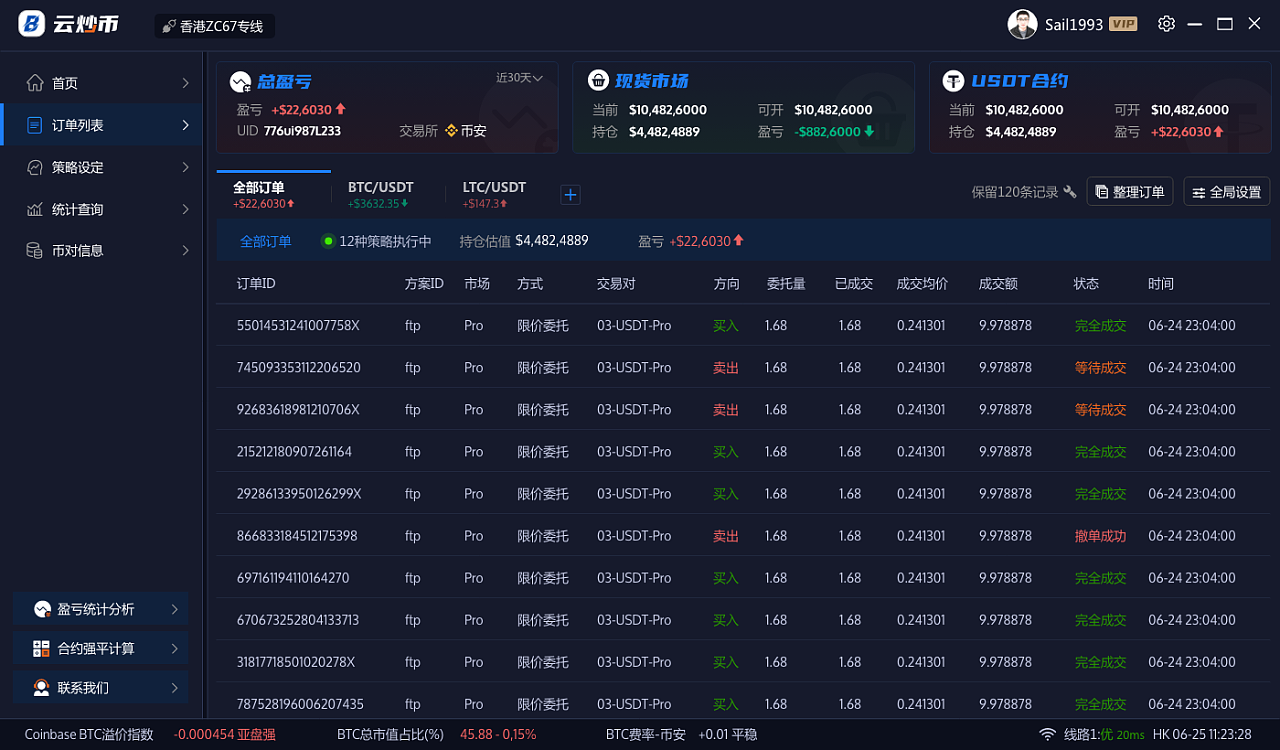Expand the 统计查询 menu chevron

click(x=186, y=209)
